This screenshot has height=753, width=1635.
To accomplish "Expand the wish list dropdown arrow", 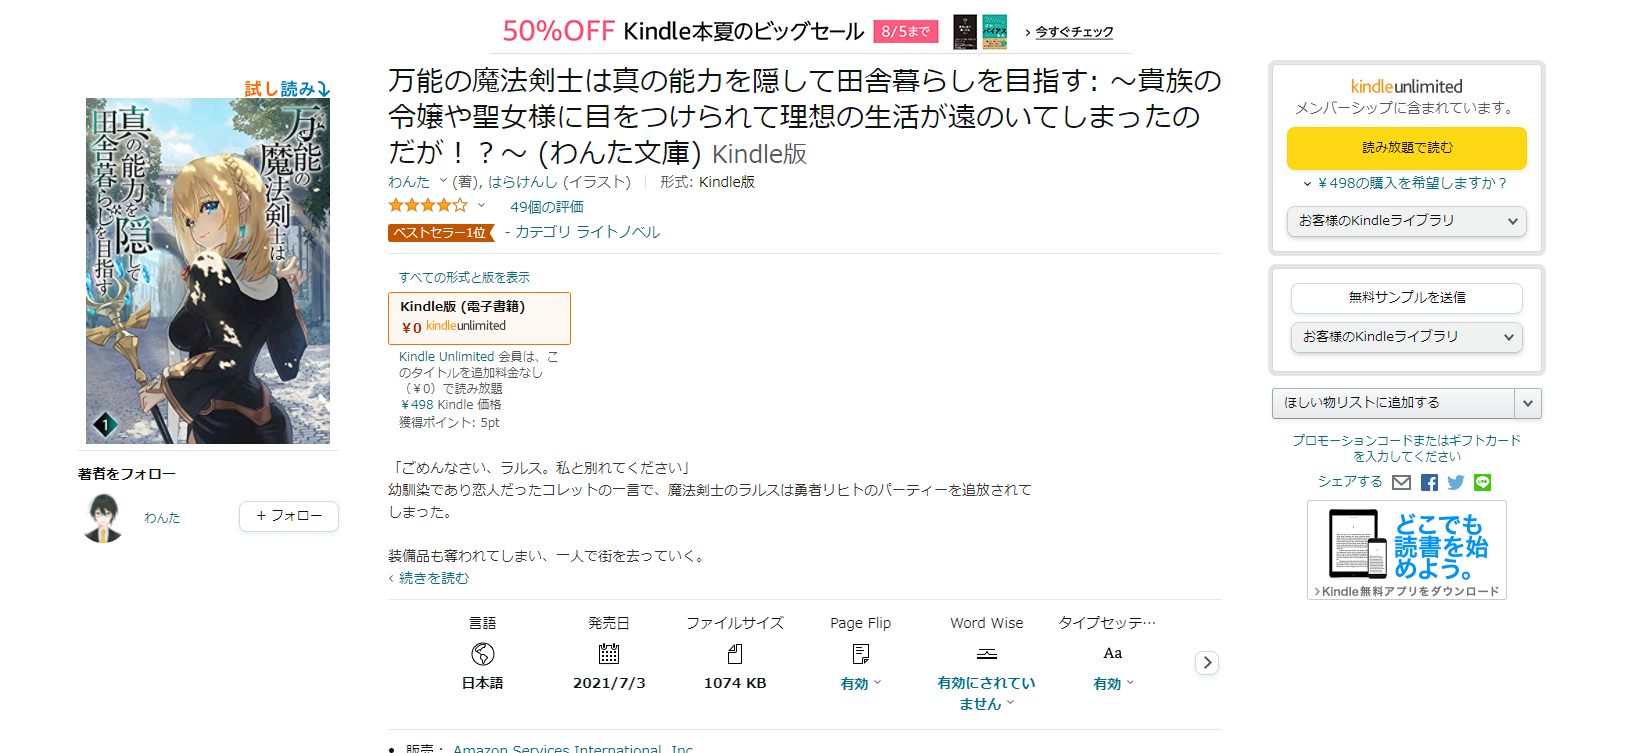I will tap(1527, 403).
